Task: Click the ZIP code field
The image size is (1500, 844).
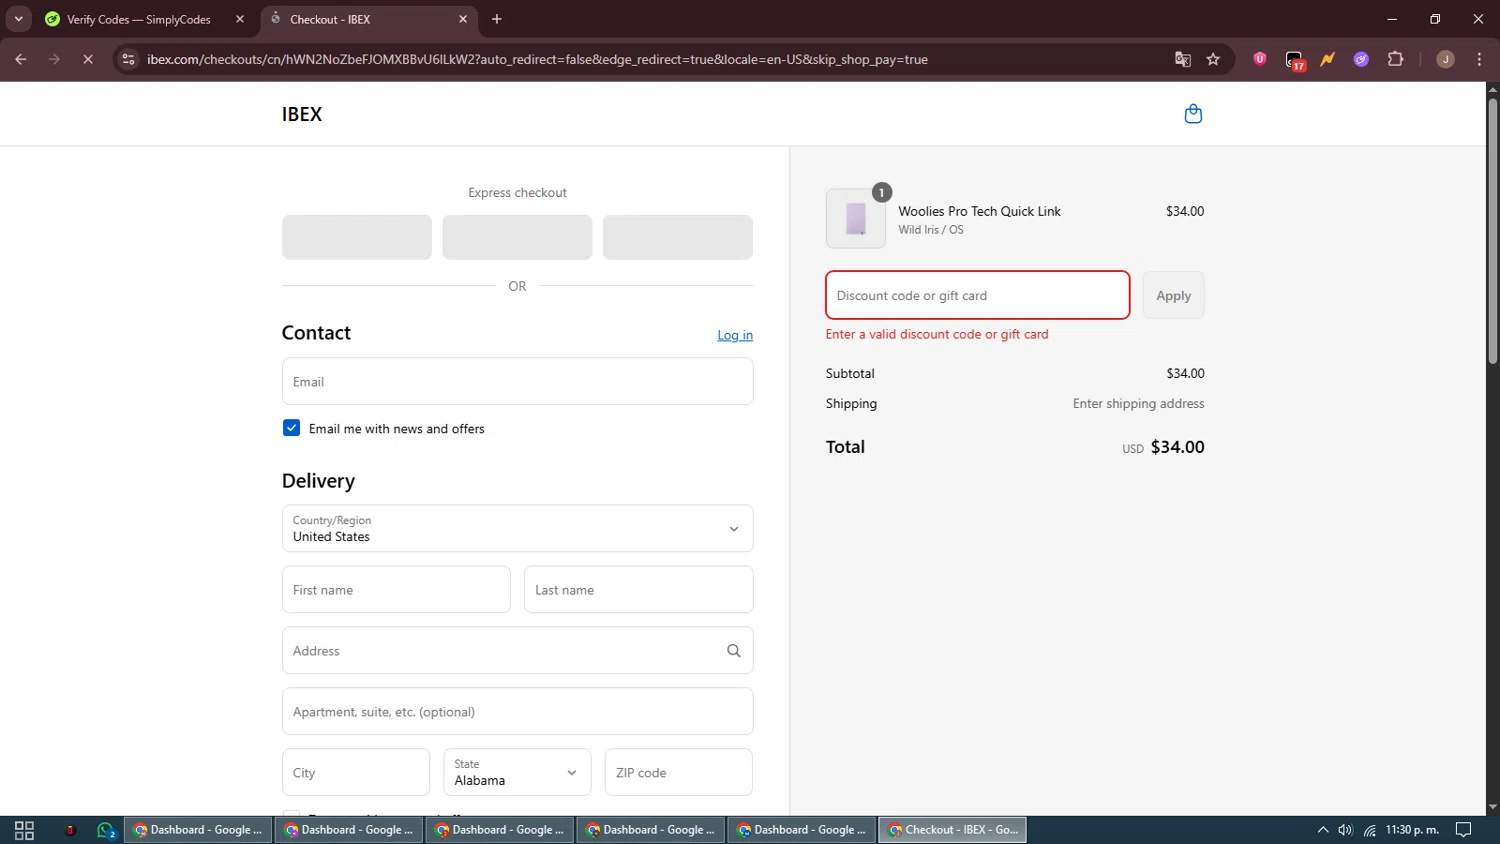Action: (x=678, y=772)
